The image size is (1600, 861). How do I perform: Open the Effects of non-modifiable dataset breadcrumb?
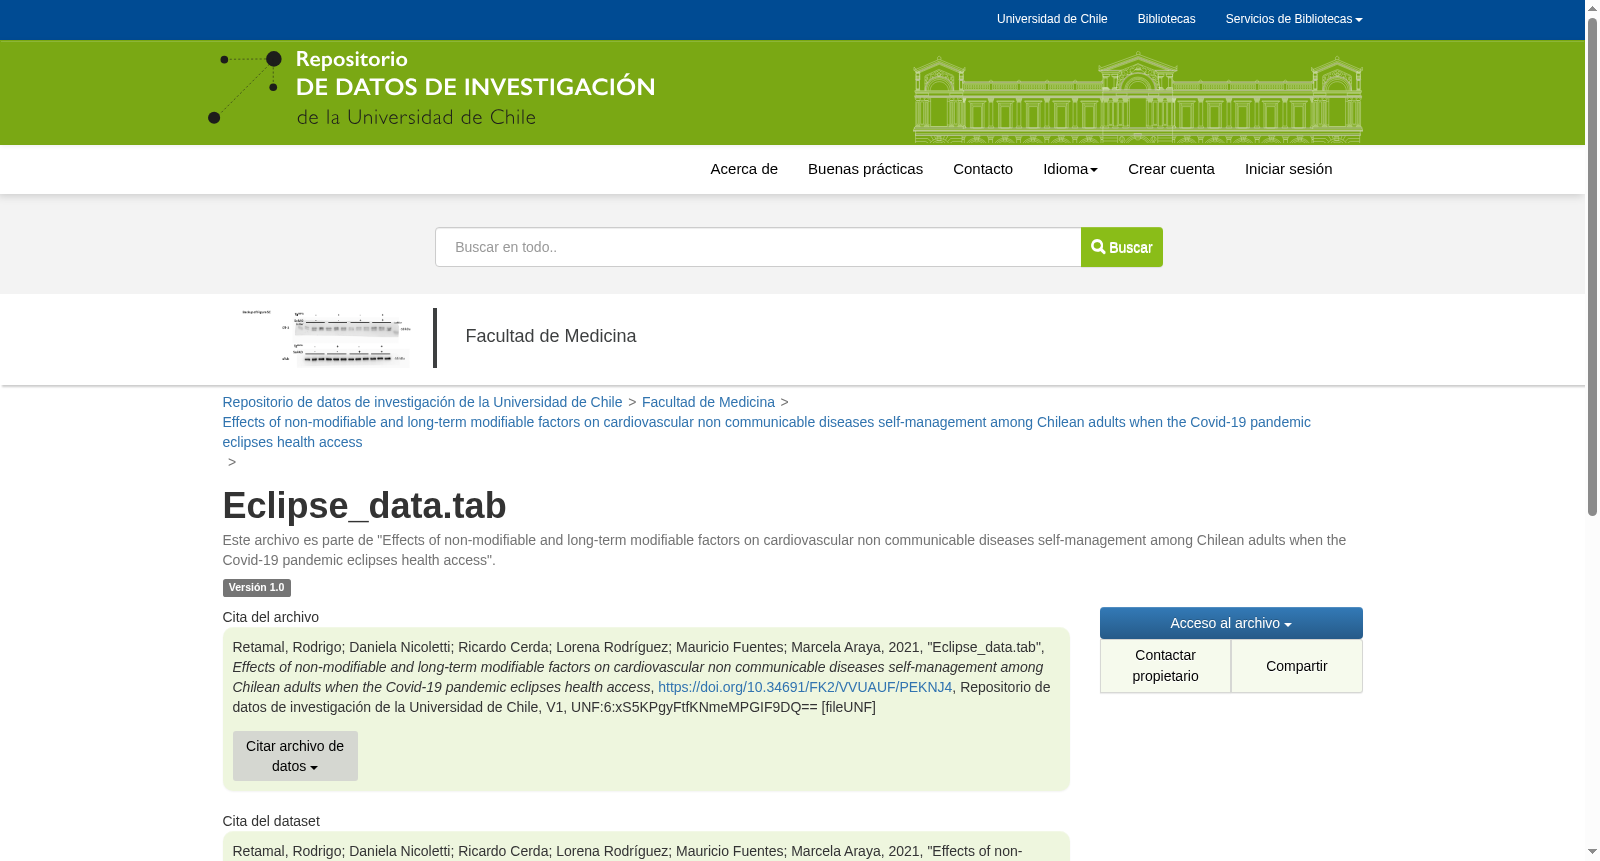coord(766,432)
